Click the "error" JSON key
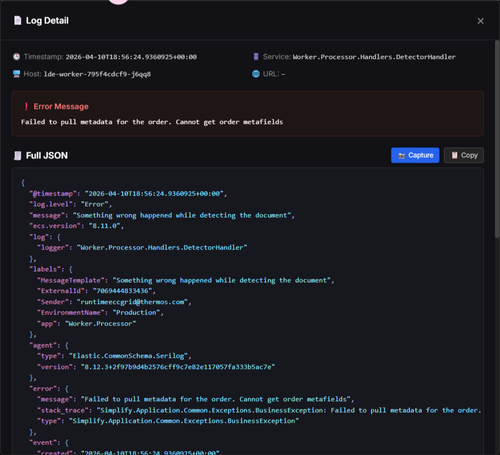This screenshot has height=455, width=500. [43, 389]
